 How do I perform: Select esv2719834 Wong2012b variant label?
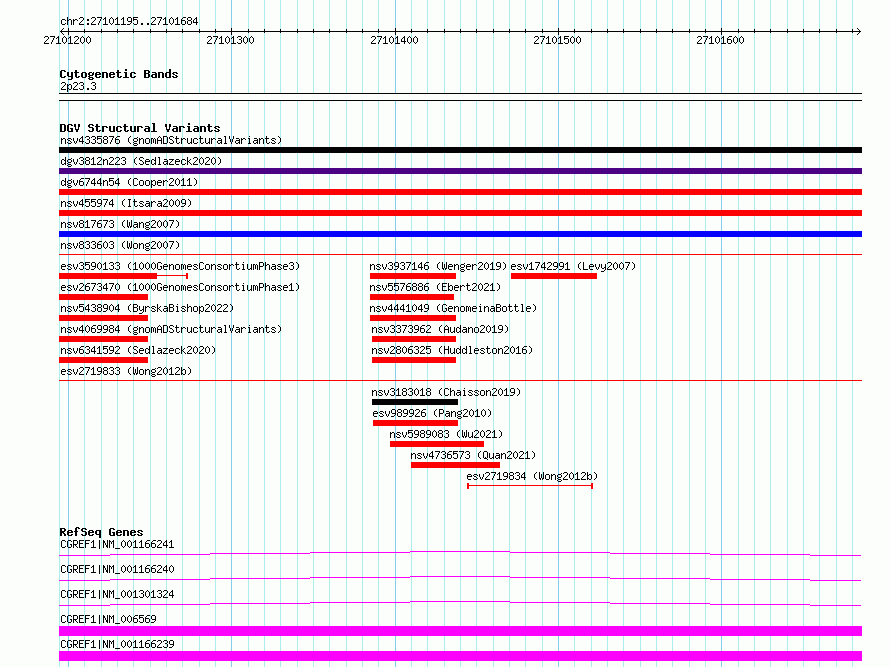pyautogui.click(x=532, y=476)
